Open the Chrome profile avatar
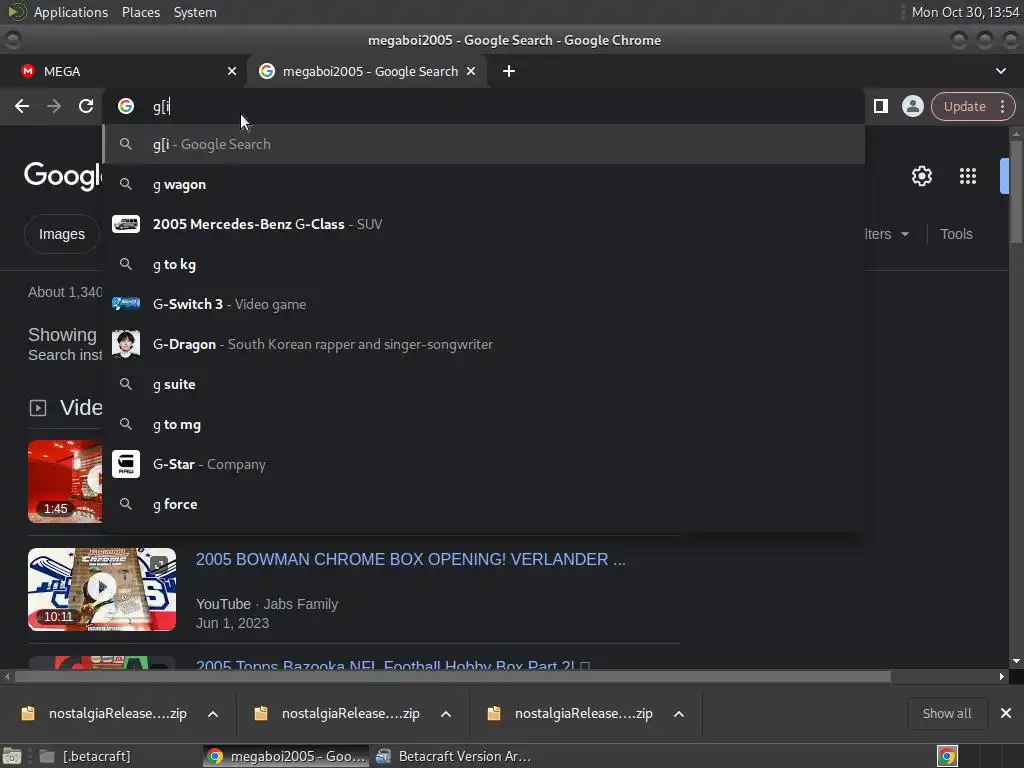Image resolution: width=1024 pixels, height=768 pixels. pyautogui.click(x=912, y=106)
